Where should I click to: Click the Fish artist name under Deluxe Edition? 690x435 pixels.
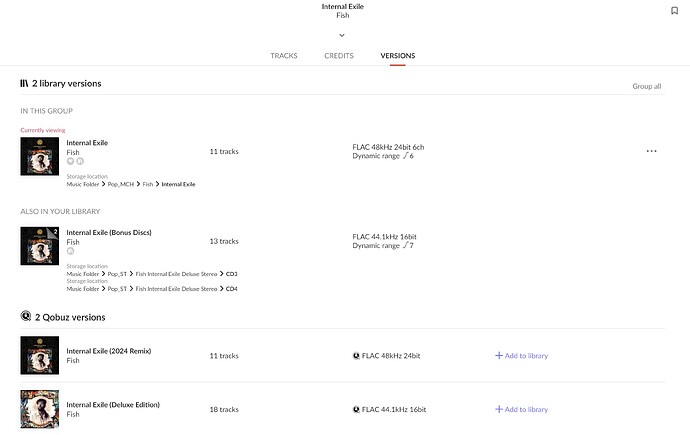[73, 414]
